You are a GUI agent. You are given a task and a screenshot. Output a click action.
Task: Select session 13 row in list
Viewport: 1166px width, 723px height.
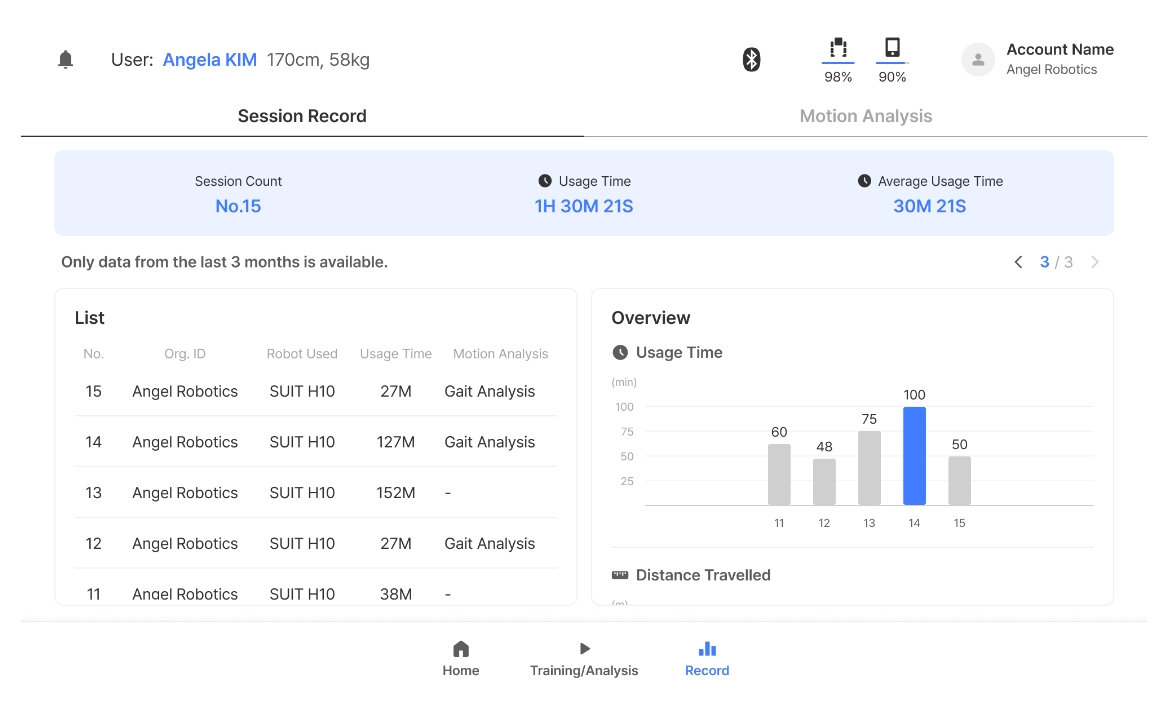(315, 493)
